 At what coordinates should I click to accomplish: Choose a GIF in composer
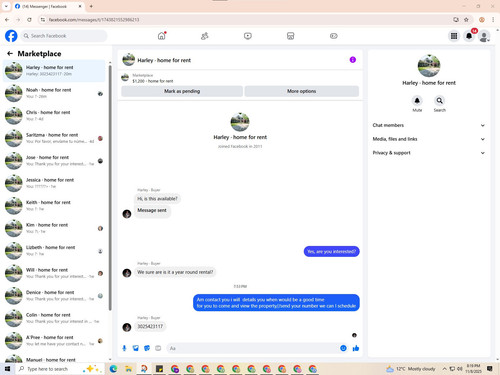[x=158, y=348]
